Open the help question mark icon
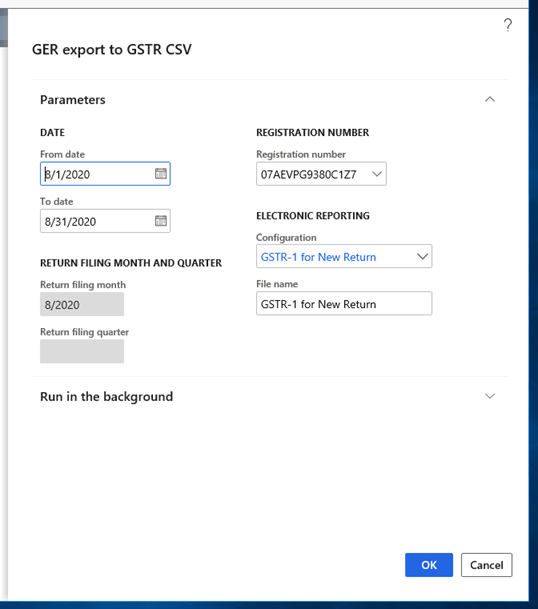 (x=508, y=25)
